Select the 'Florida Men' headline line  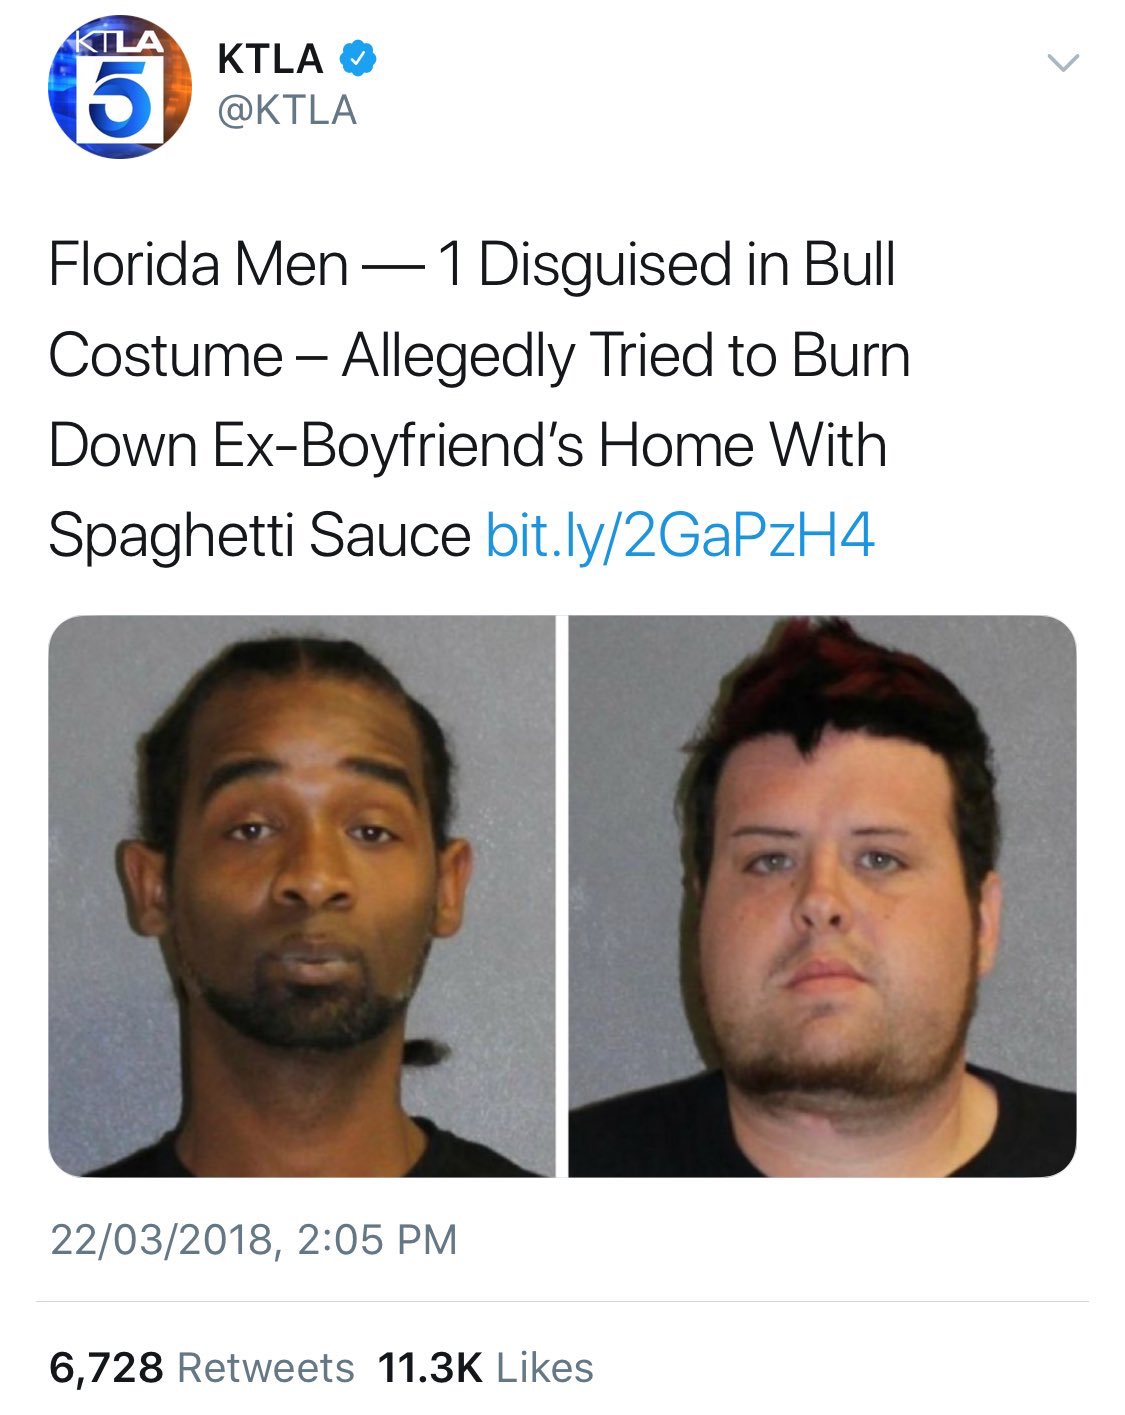(x=472, y=265)
